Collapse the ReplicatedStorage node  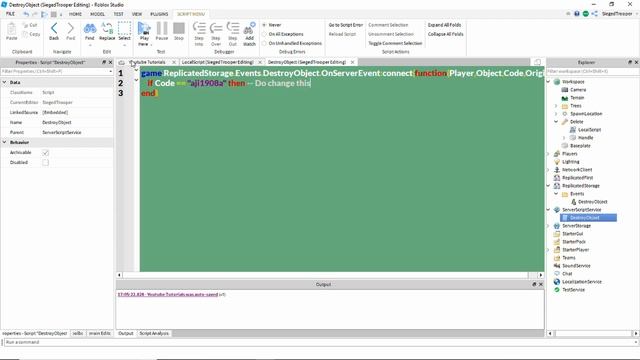click(549, 186)
